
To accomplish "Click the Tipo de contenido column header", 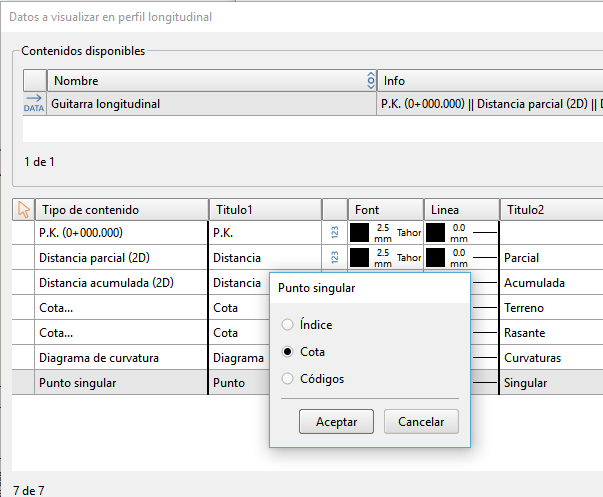I will [122, 210].
